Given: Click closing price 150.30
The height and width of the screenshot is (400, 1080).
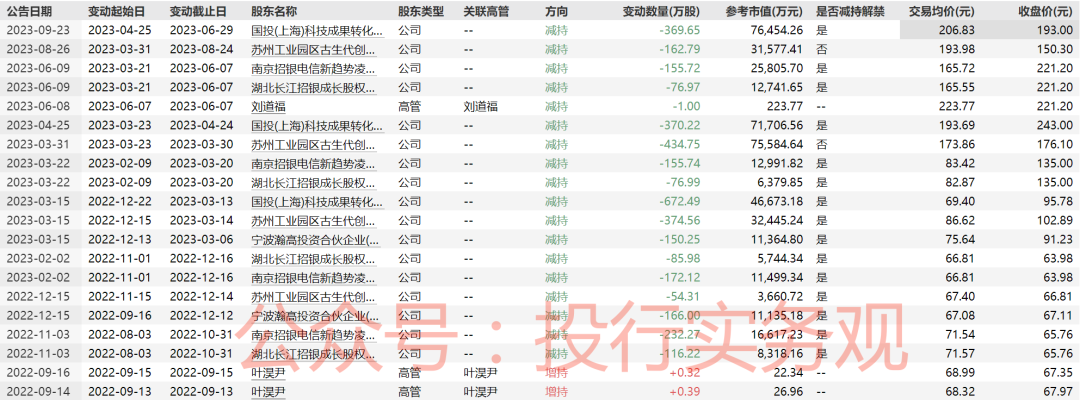Looking at the screenshot, I should (1057, 49).
